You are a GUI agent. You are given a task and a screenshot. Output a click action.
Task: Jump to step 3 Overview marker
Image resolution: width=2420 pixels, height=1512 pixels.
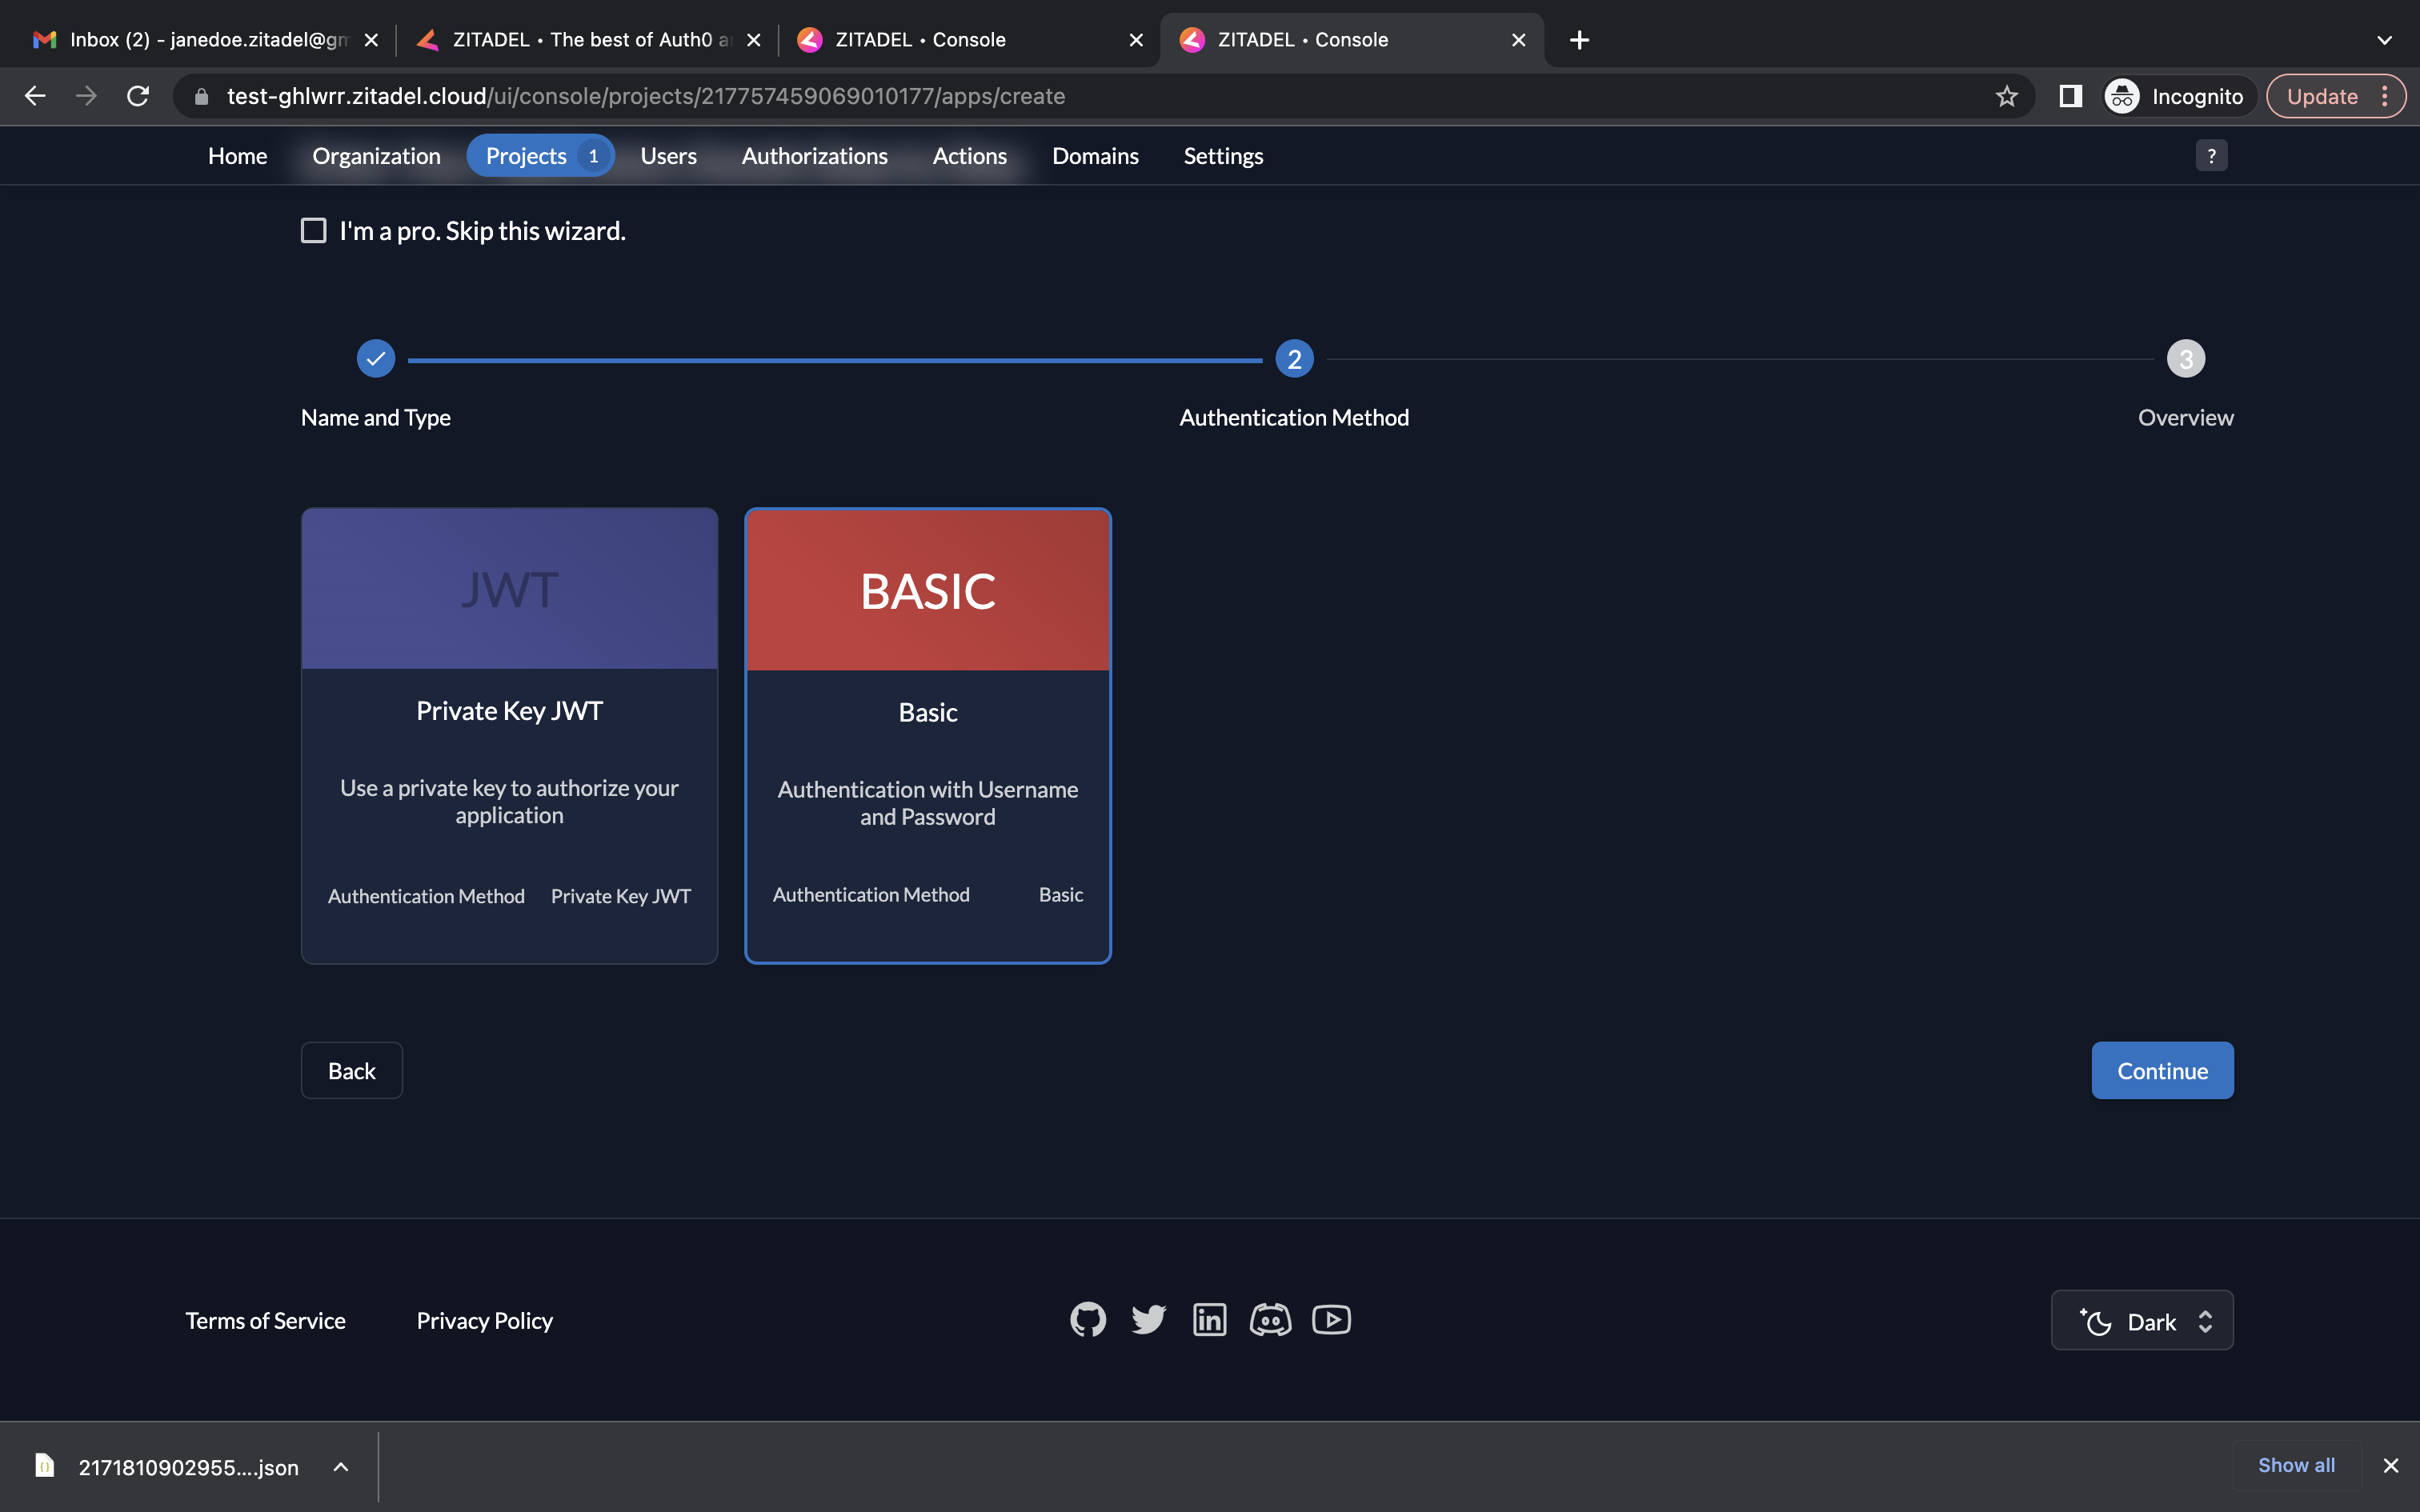(2185, 359)
